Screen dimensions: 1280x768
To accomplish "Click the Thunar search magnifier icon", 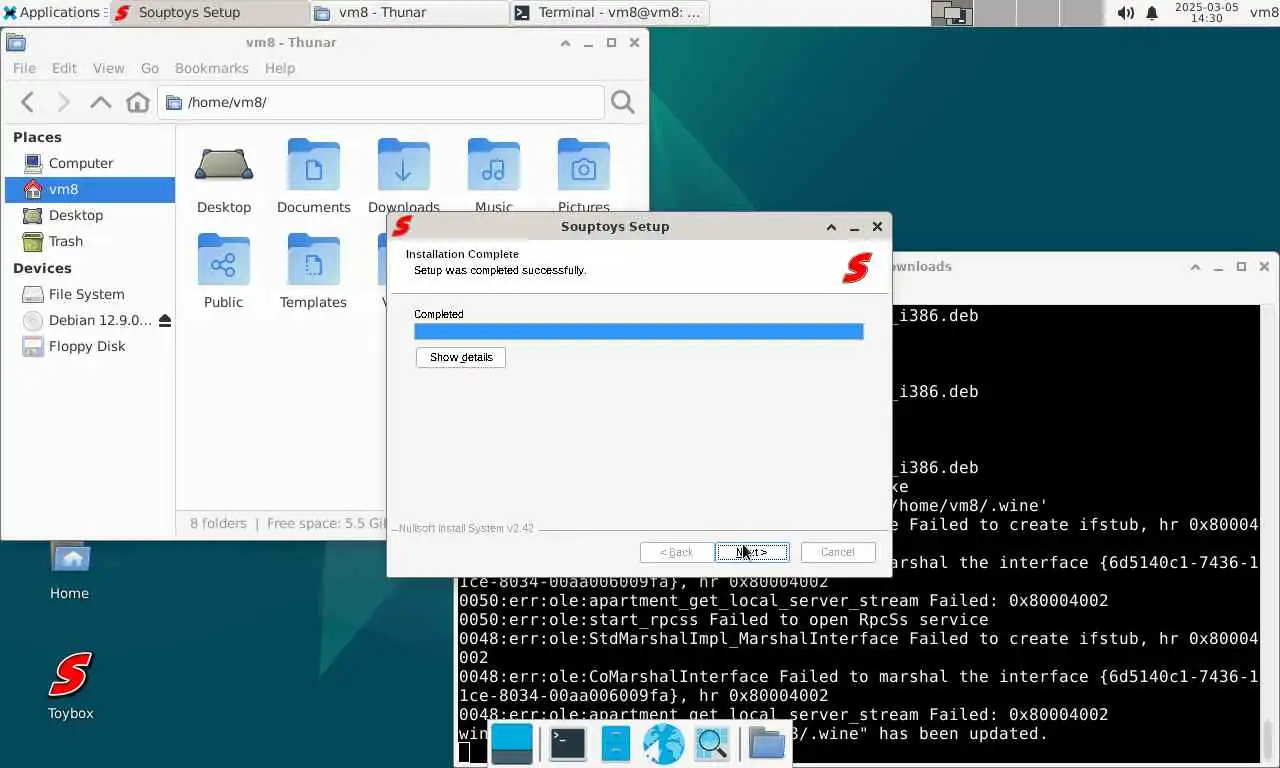I will (623, 102).
